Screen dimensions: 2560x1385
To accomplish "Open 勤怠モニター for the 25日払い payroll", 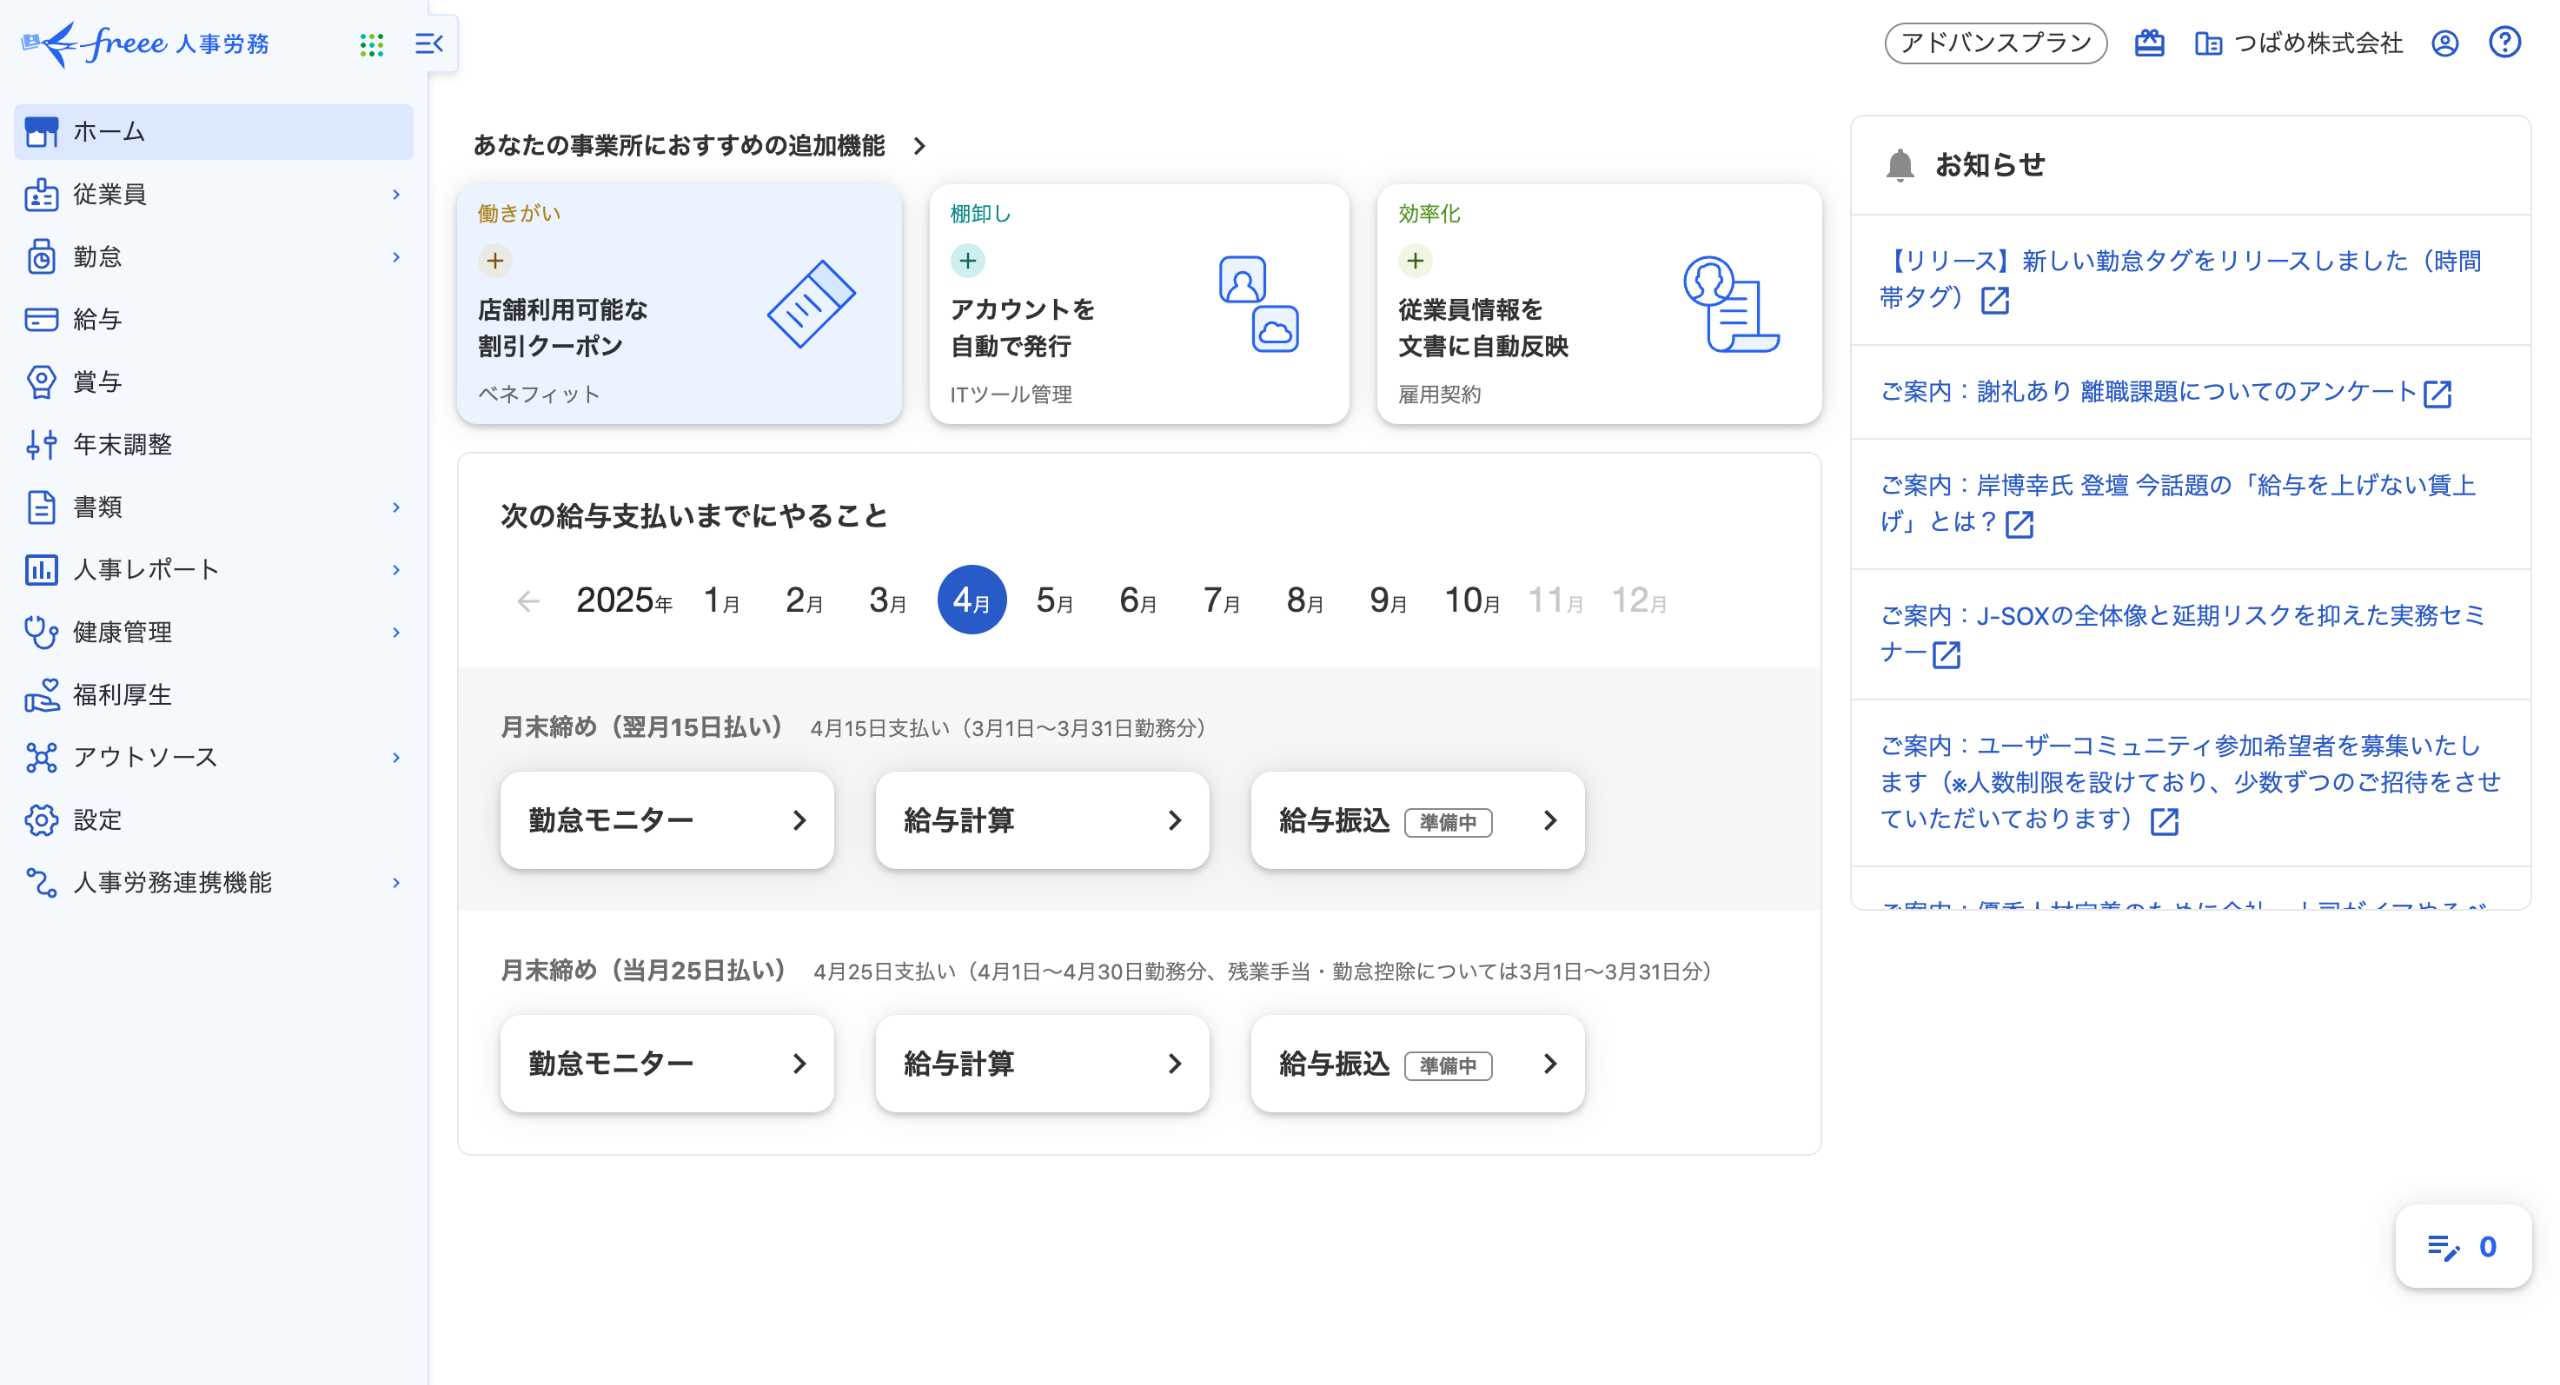I will coord(666,1063).
